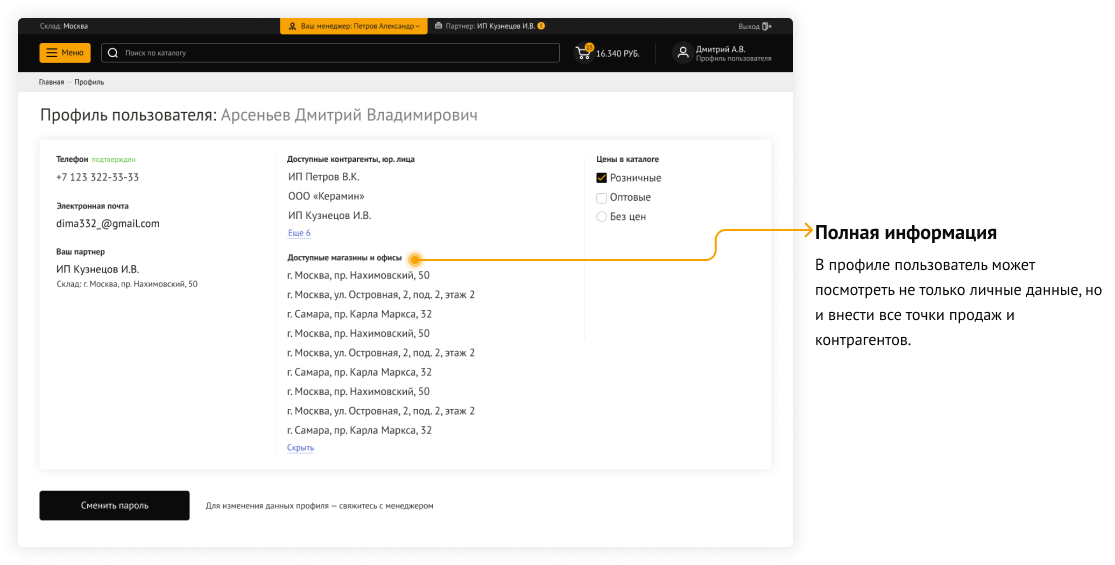Click the partner briefcase icon
The height and width of the screenshot is (565, 1115).
click(x=439, y=26)
